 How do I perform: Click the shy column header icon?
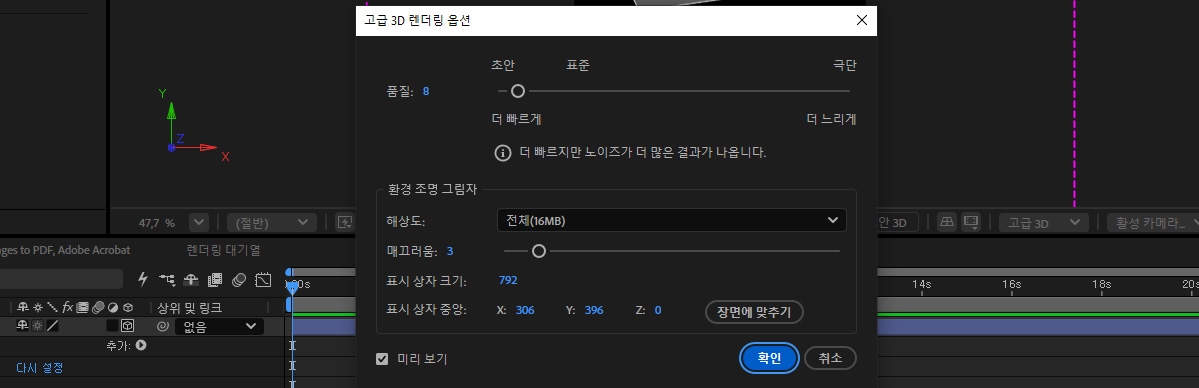click(22, 308)
